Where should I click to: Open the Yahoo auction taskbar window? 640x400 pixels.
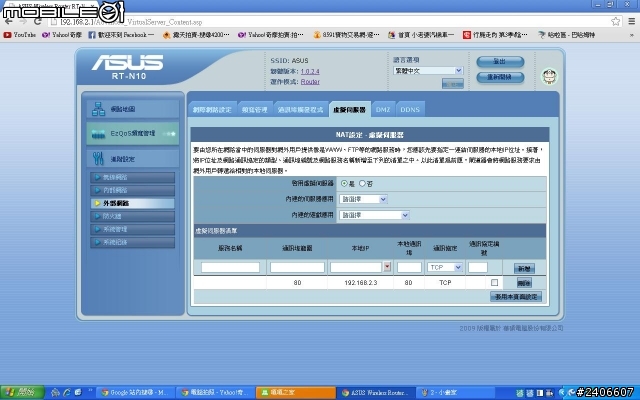tap(216, 392)
